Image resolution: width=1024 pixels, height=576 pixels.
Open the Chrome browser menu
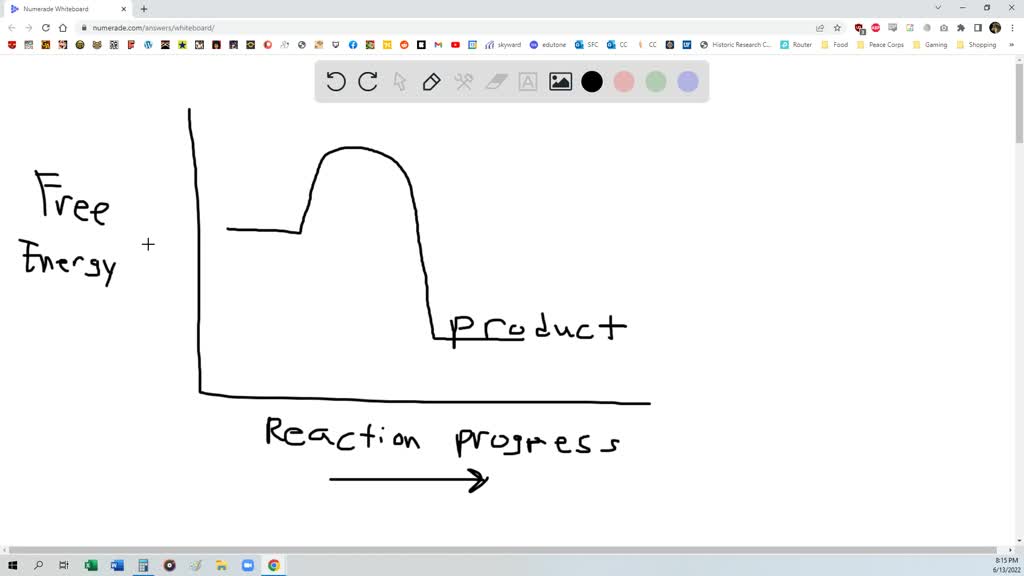(1010, 28)
